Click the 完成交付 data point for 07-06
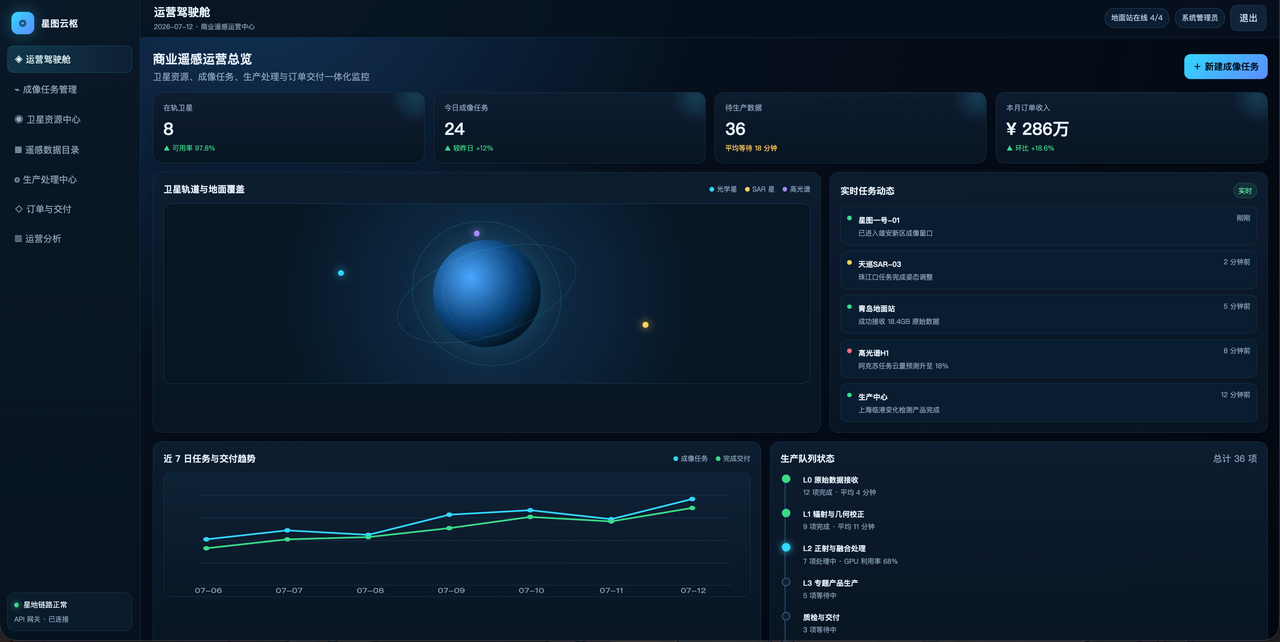 [206, 548]
